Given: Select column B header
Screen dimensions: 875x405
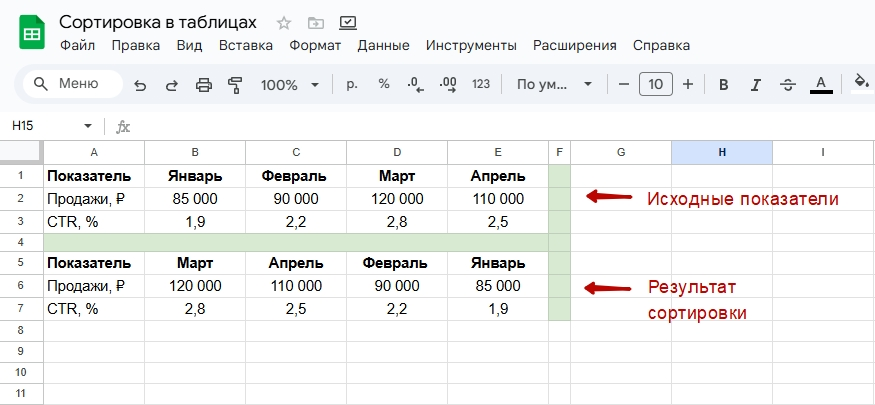Looking at the screenshot, I should pos(195,152).
